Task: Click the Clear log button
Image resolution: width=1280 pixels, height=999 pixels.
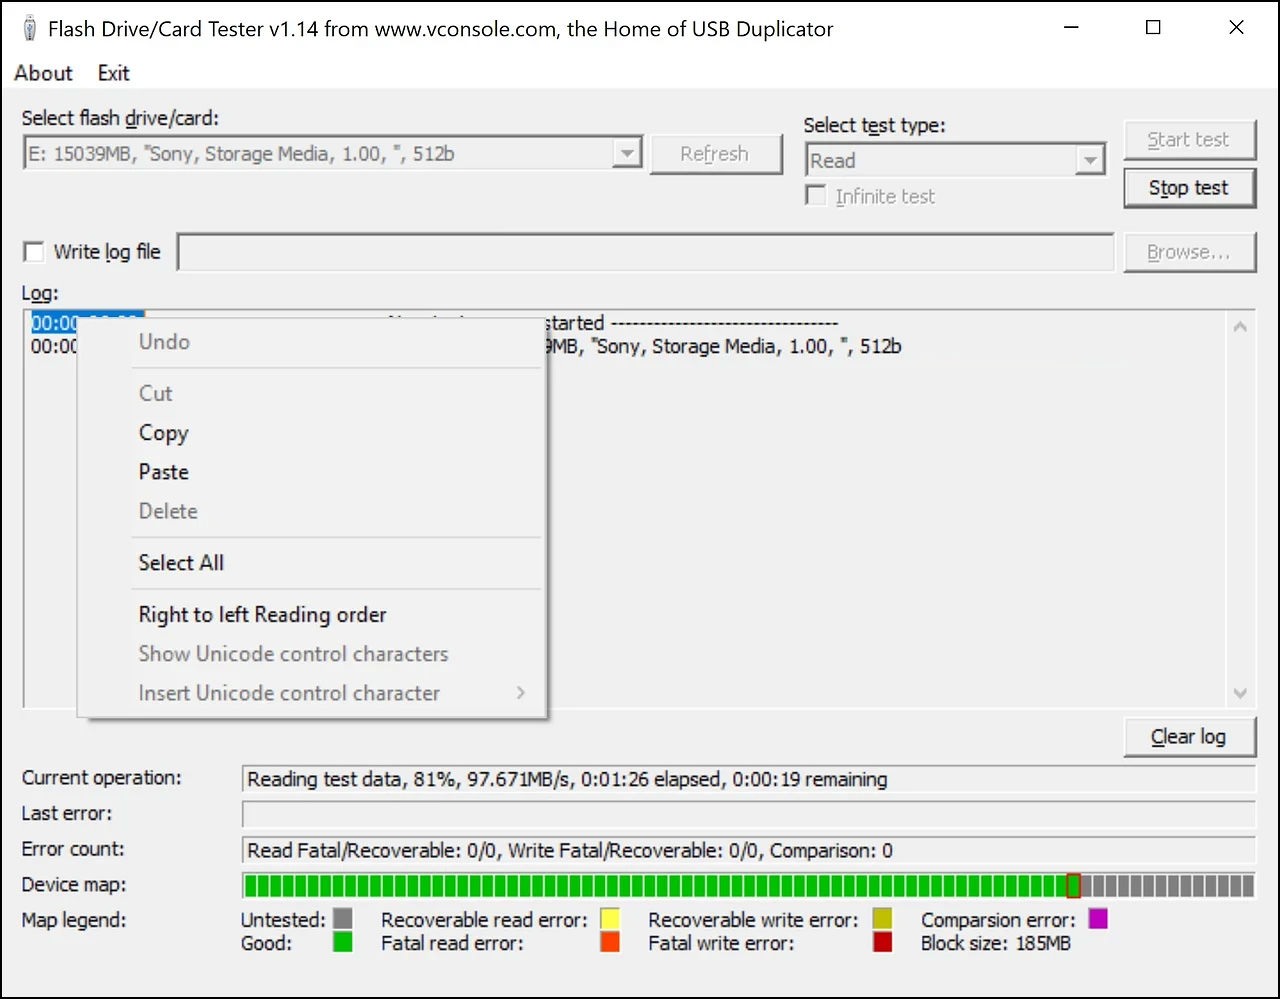Action: [1189, 736]
